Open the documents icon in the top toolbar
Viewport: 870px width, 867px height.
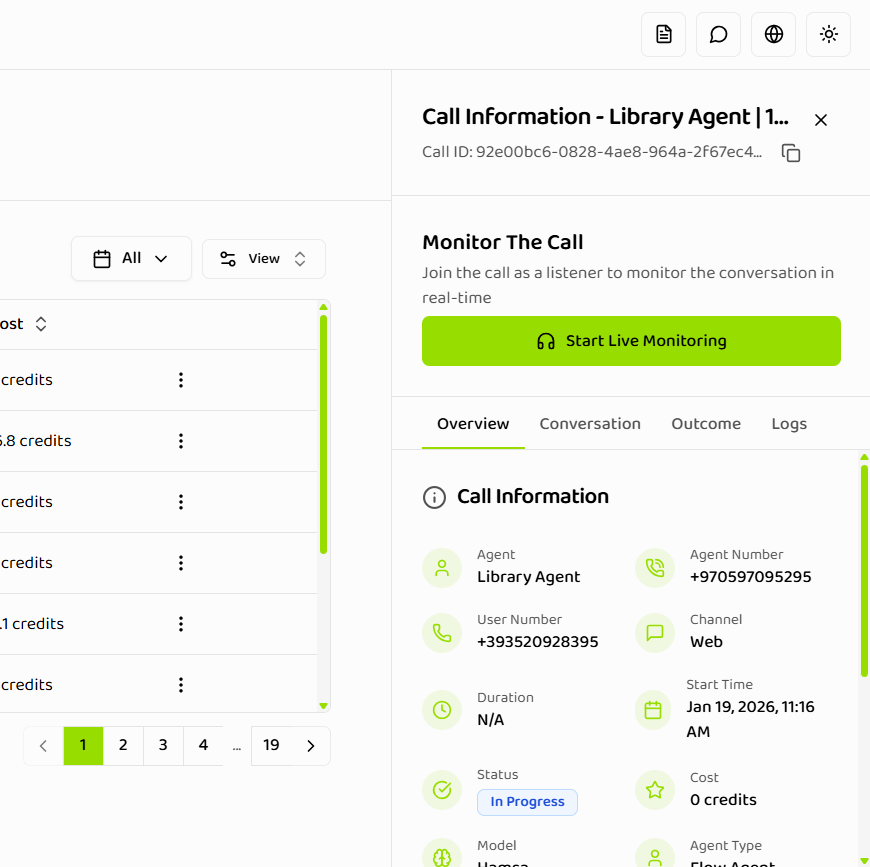(663, 33)
